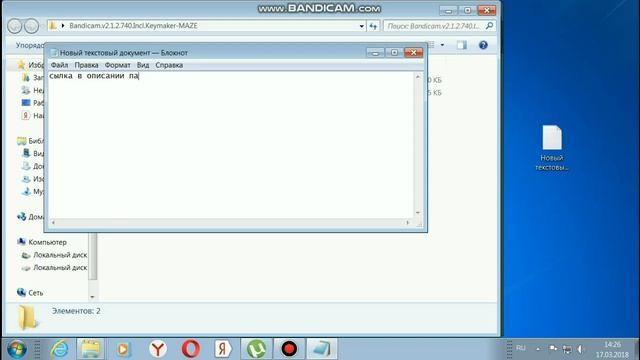Viewport: 640px width, 360px height.
Task: Close the Explorer window
Action: (x=487, y=10)
